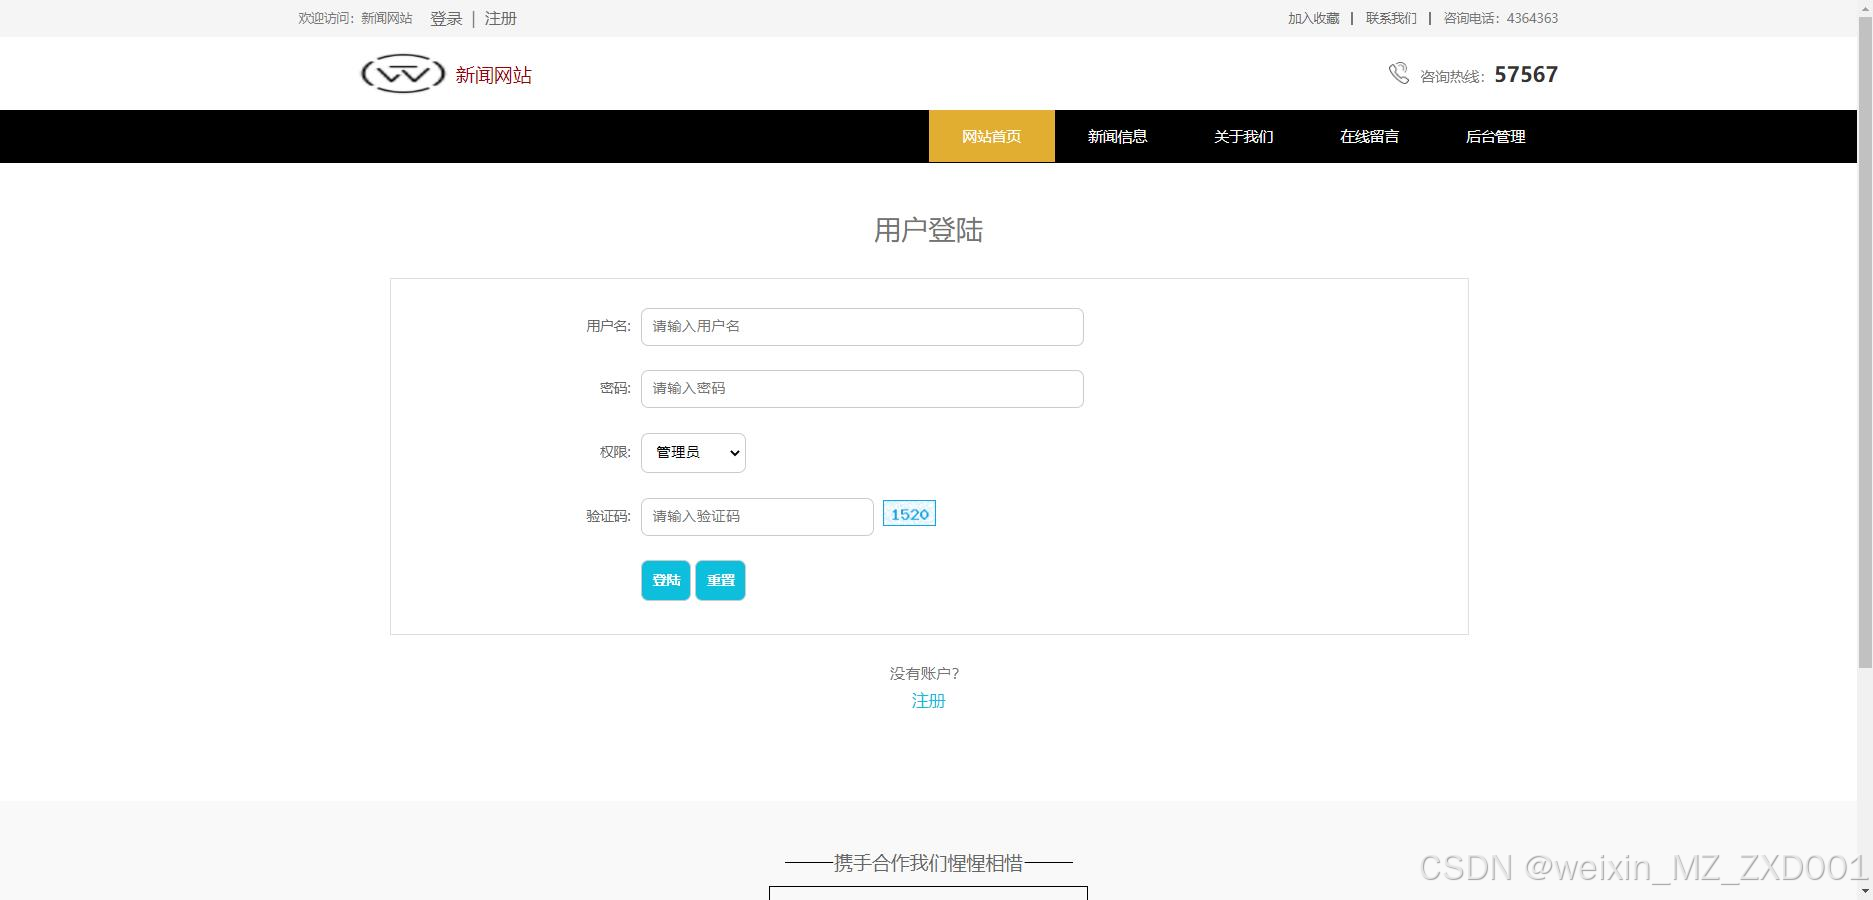Viewport: 1873px width, 900px height.
Task: Focus the 用户名 input field
Action: [862, 327]
